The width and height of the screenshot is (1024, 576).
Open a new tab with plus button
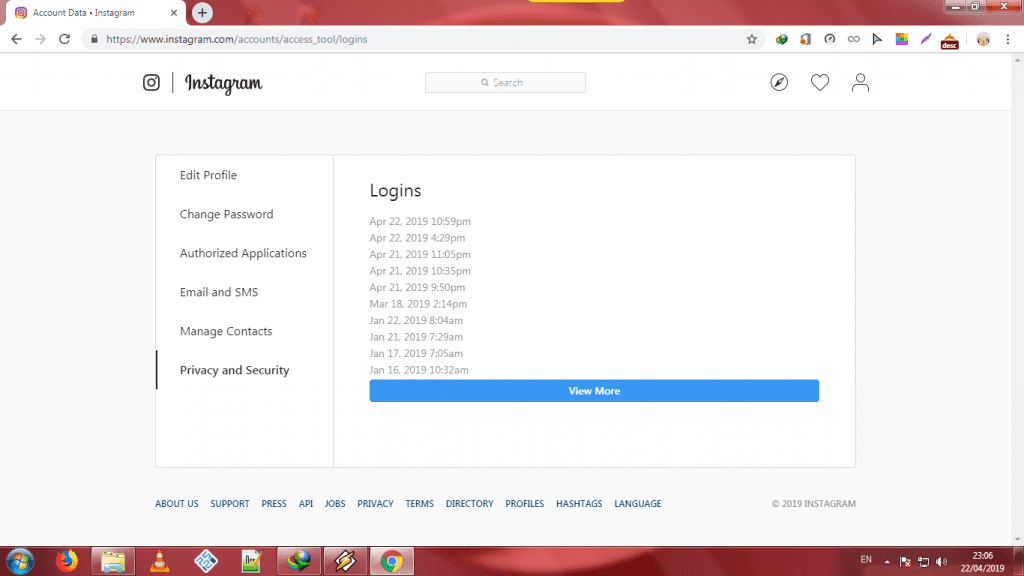[202, 12]
